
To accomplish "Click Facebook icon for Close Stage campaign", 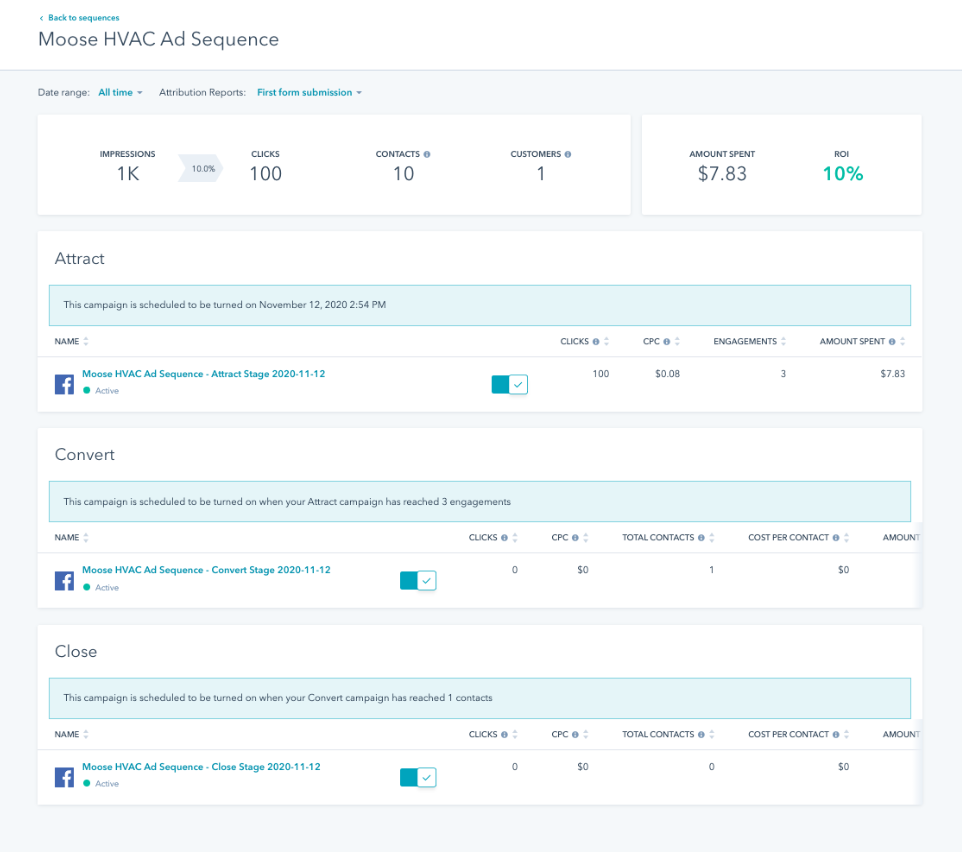I will pyautogui.click(x=64, y=777).
